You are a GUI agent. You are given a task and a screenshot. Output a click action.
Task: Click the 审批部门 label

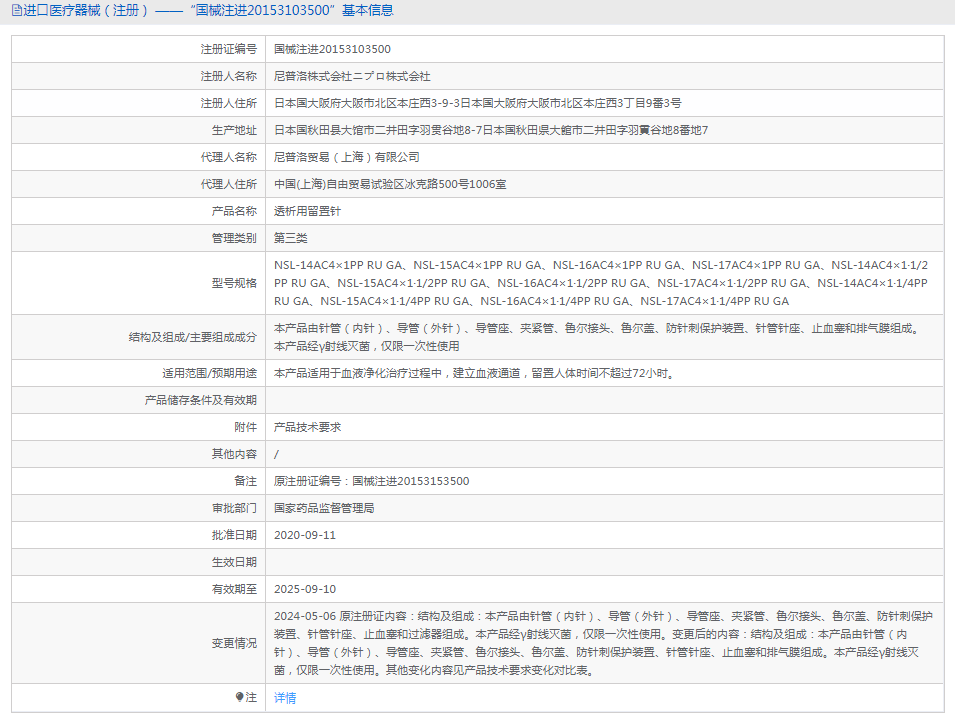tap(234, 508)
